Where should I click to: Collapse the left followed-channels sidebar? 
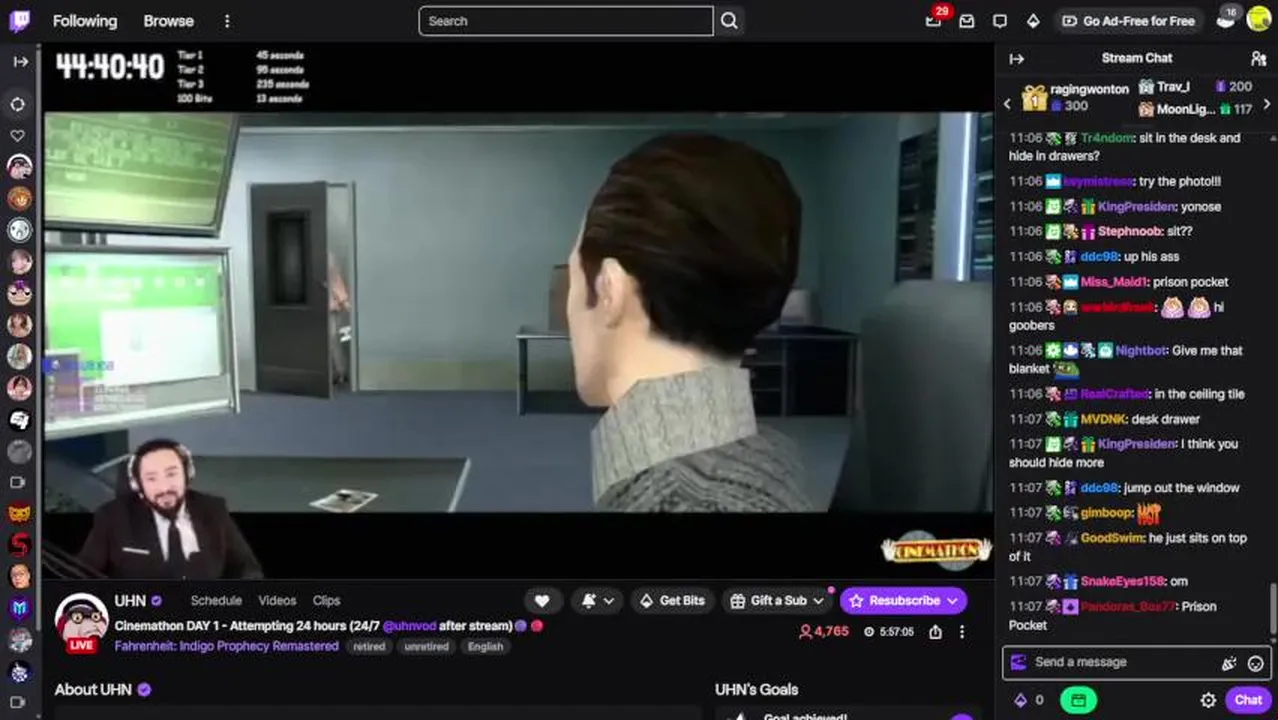click(20, 62)
